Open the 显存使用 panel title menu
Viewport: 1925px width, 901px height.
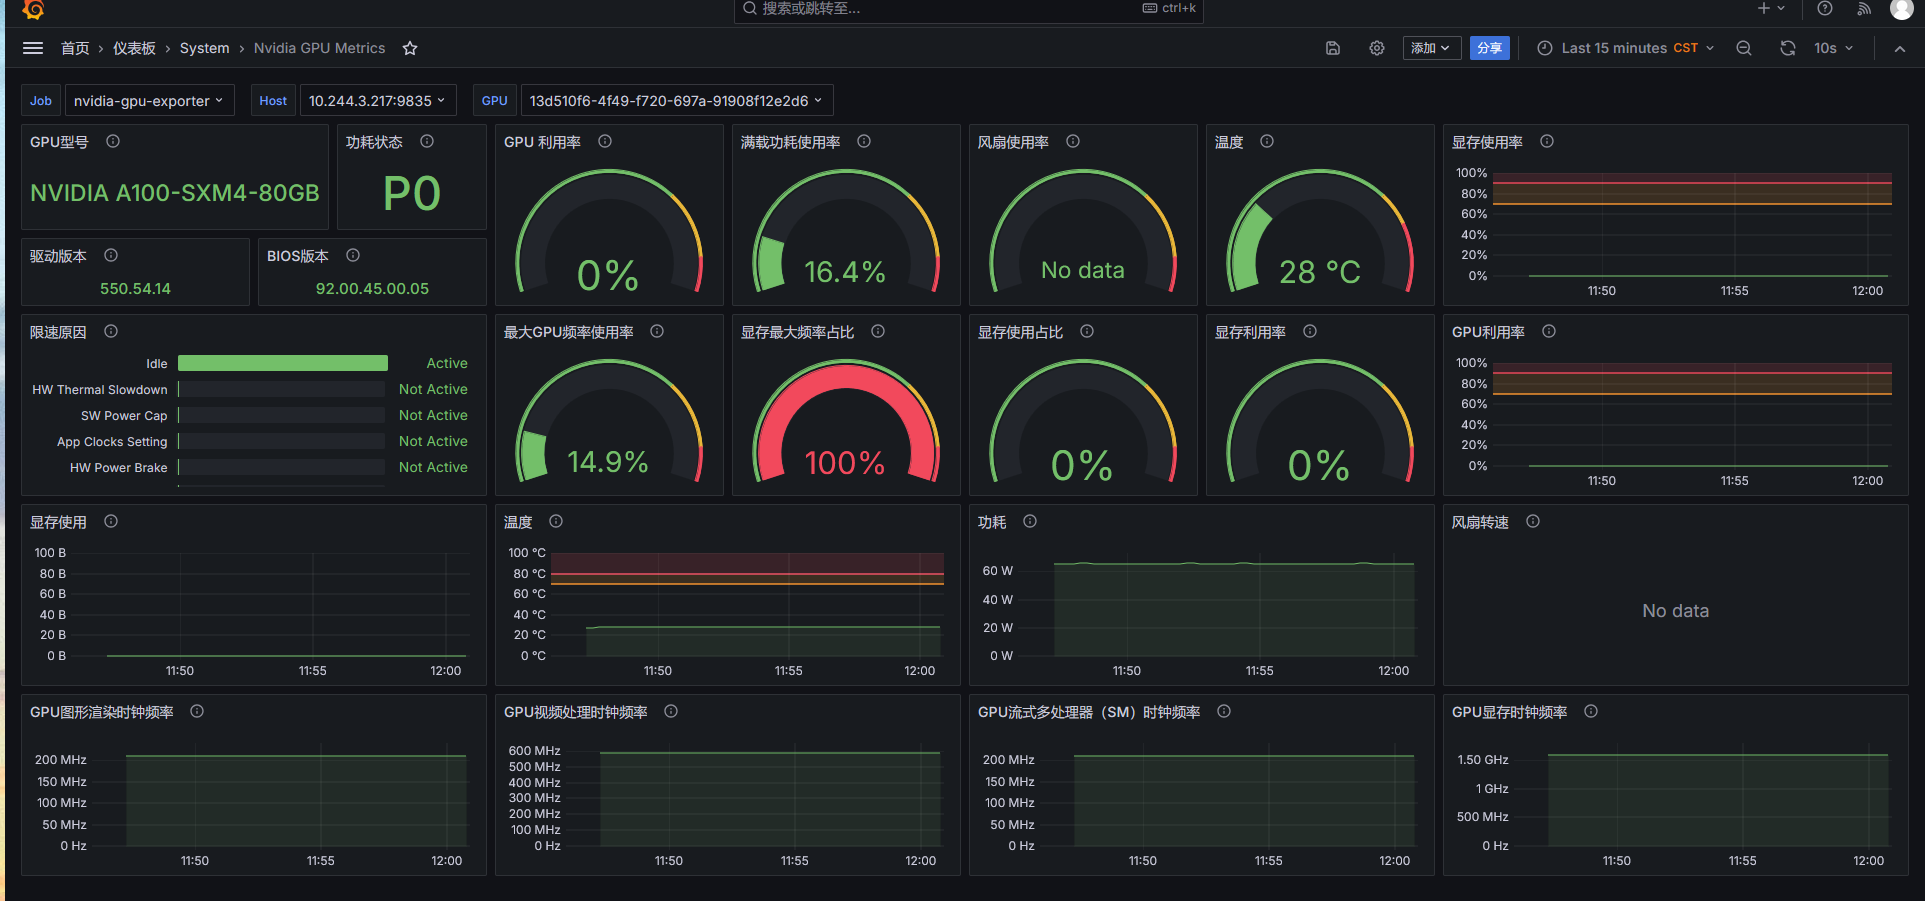point(58,522)
